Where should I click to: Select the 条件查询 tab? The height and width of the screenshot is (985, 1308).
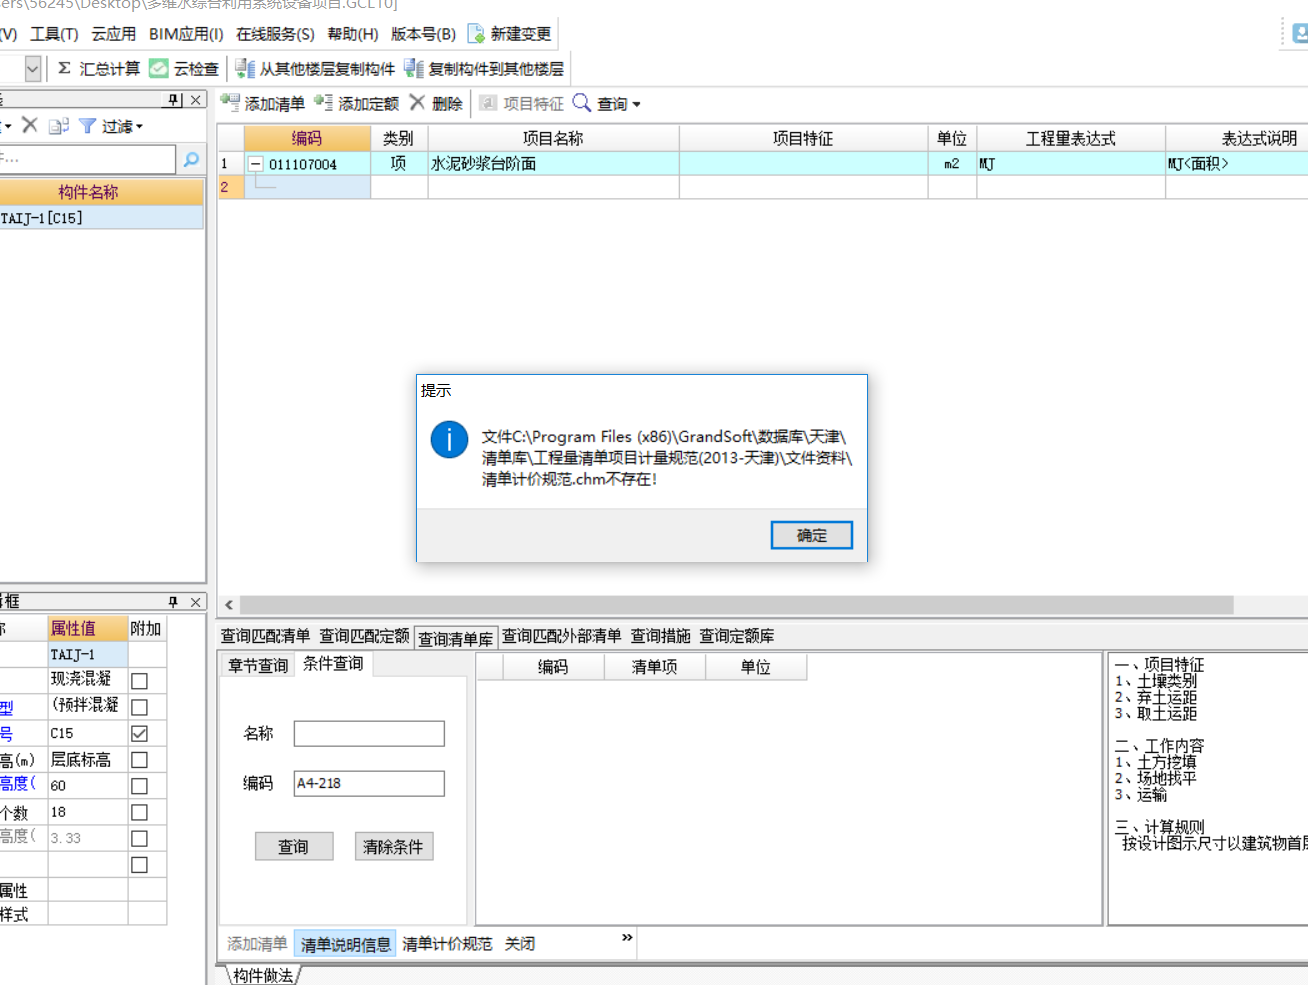pos(333,663)
